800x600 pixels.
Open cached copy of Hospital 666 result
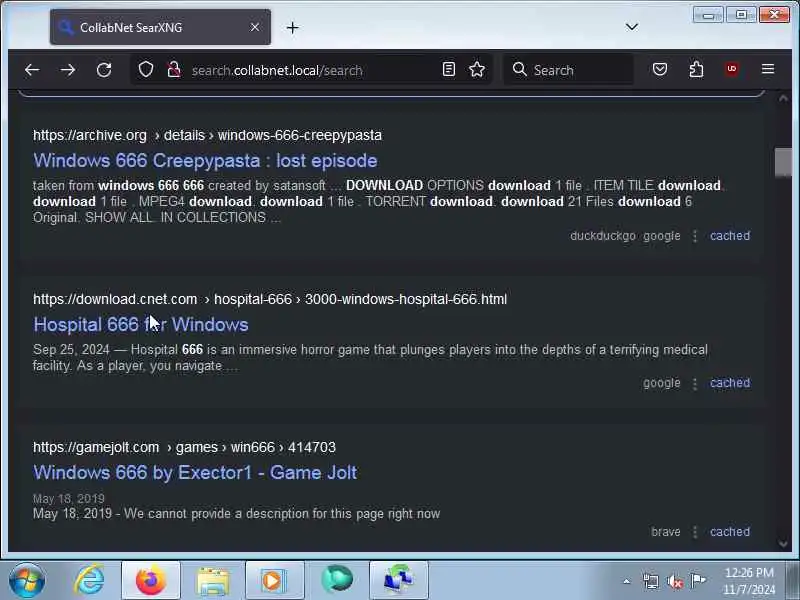(730, 383)
